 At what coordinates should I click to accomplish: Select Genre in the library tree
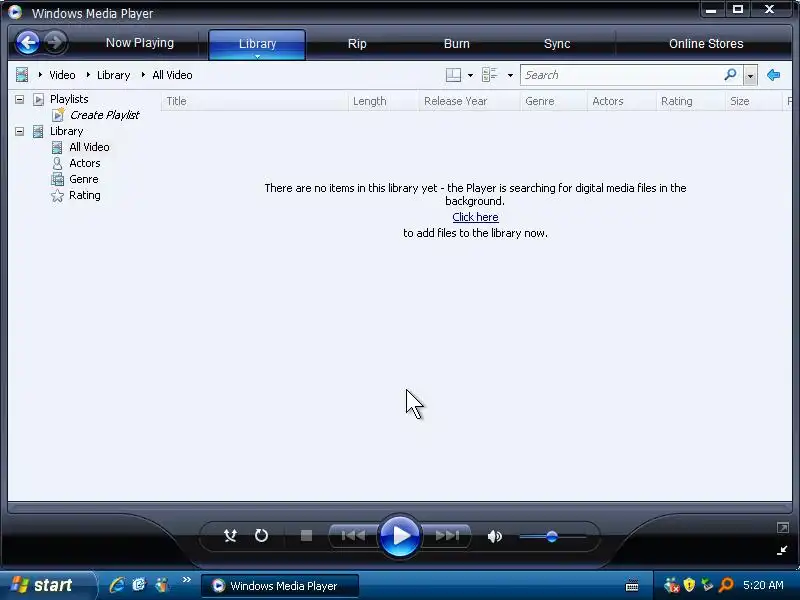84,179
